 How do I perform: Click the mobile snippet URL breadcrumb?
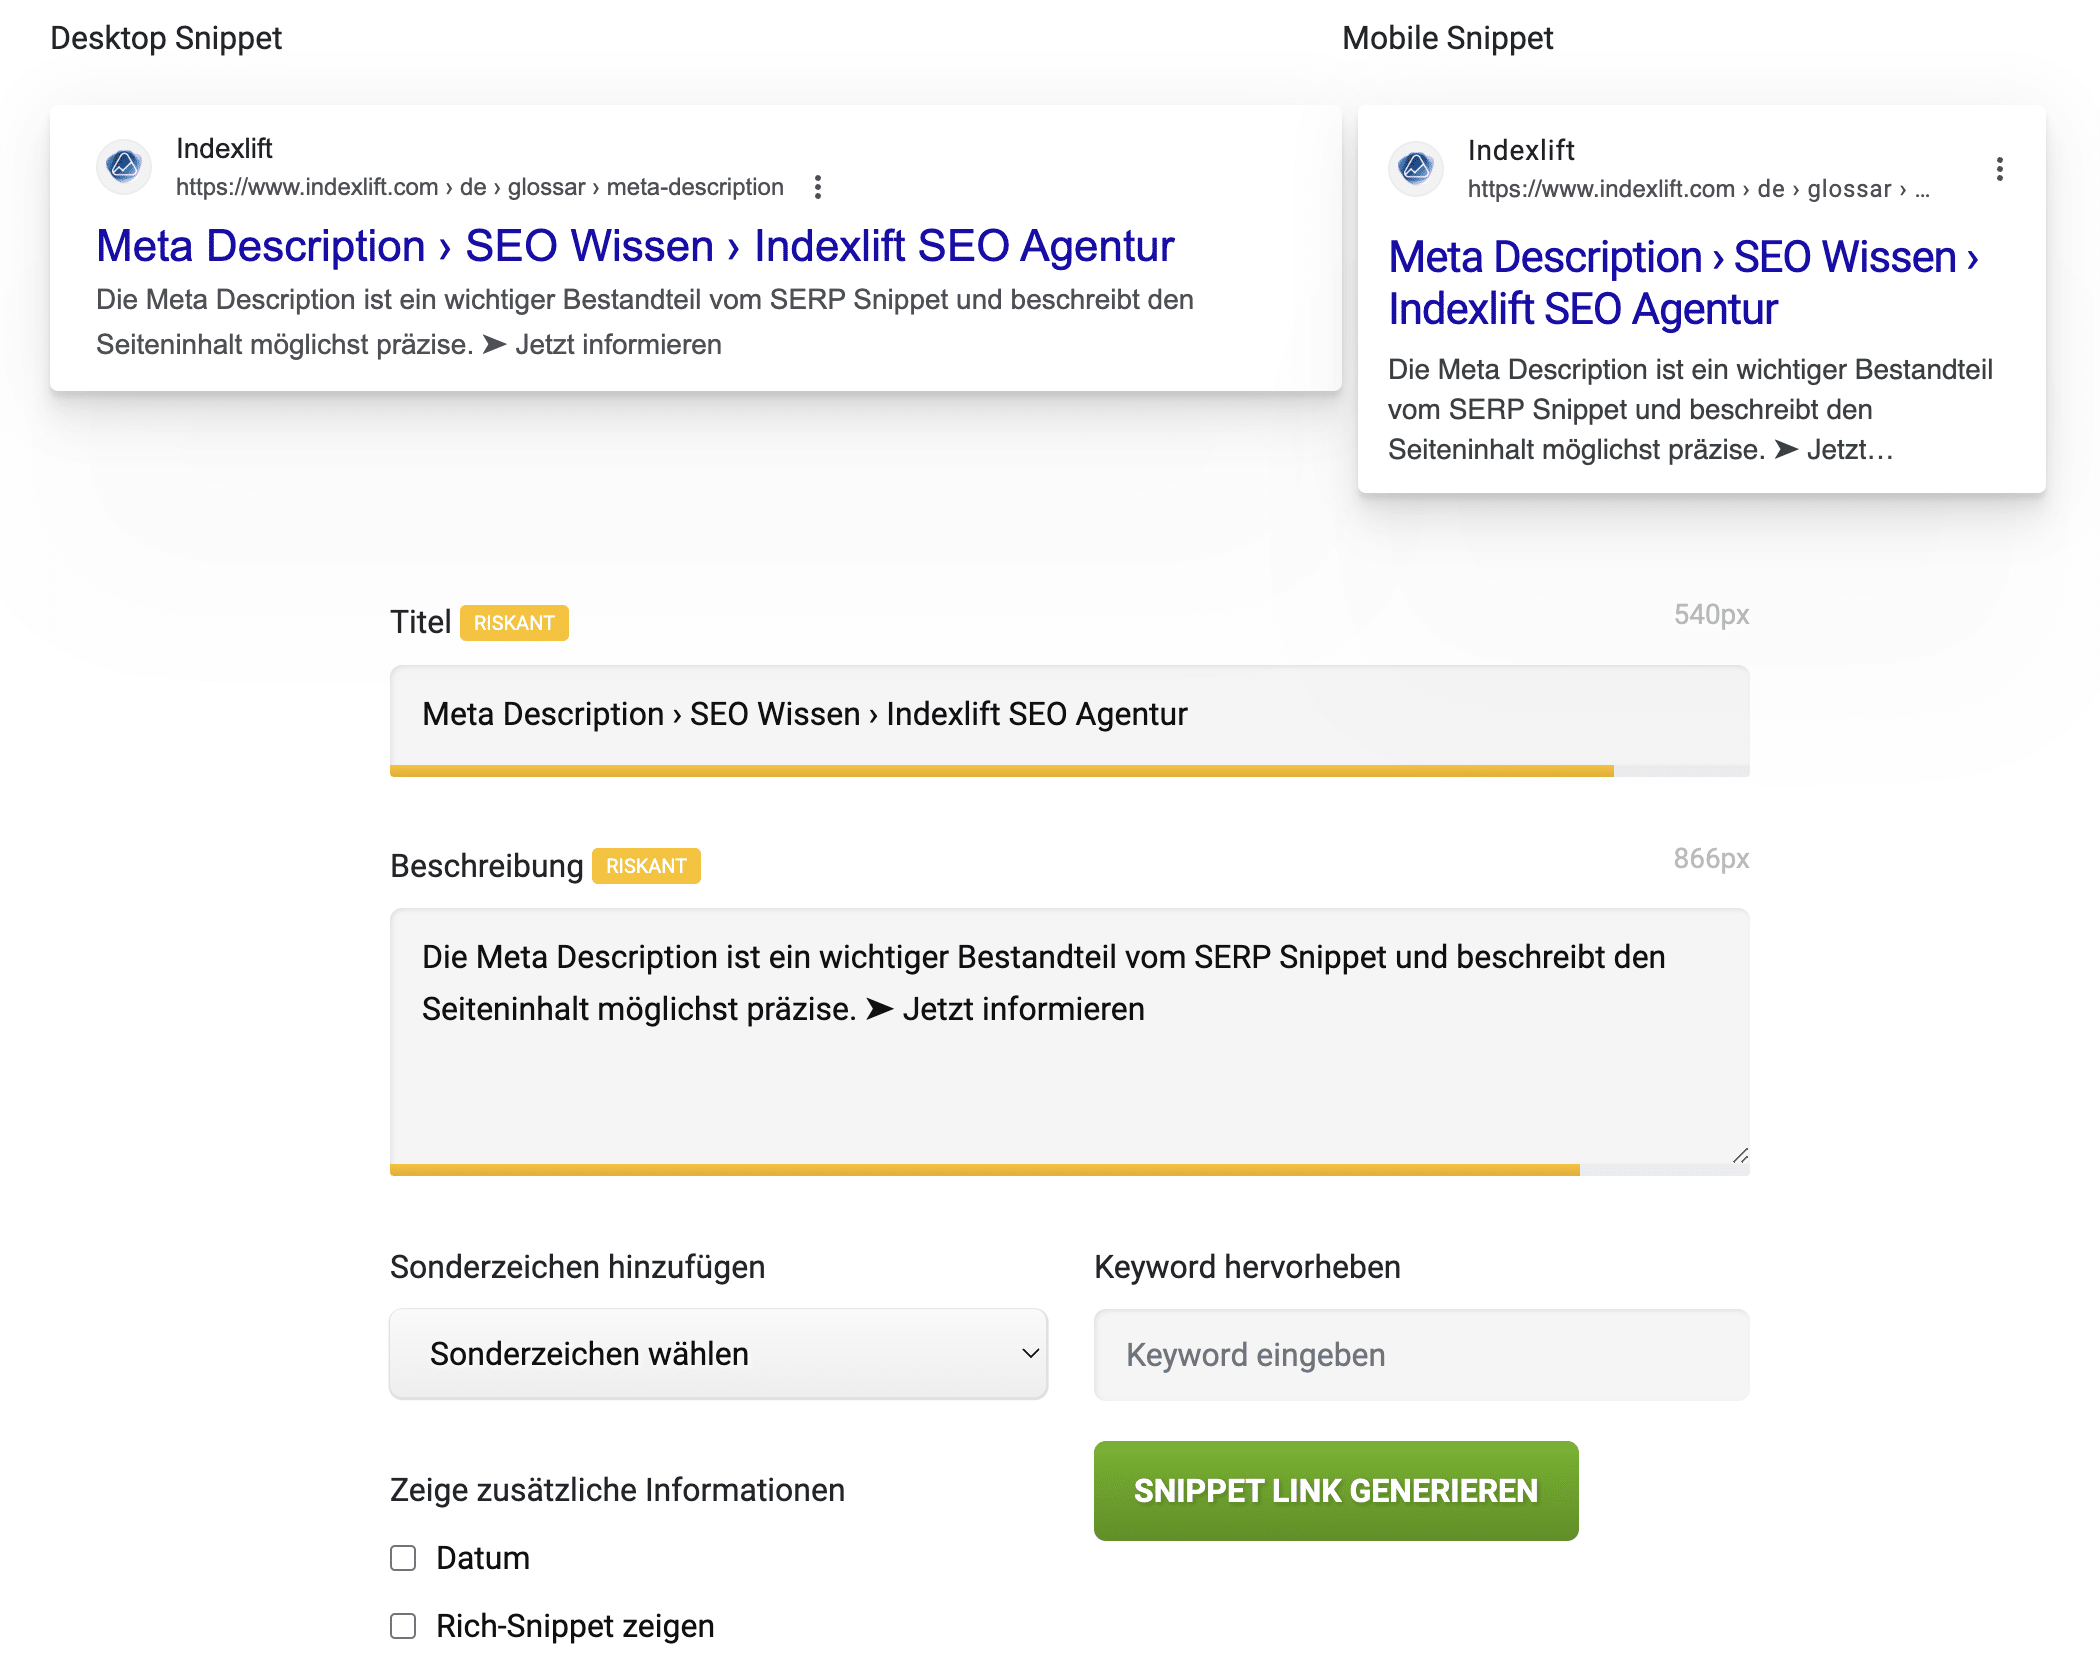pos(1698,189)
